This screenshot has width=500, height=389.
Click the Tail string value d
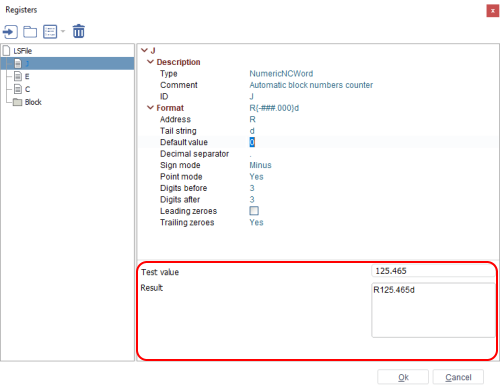point(252,131)
